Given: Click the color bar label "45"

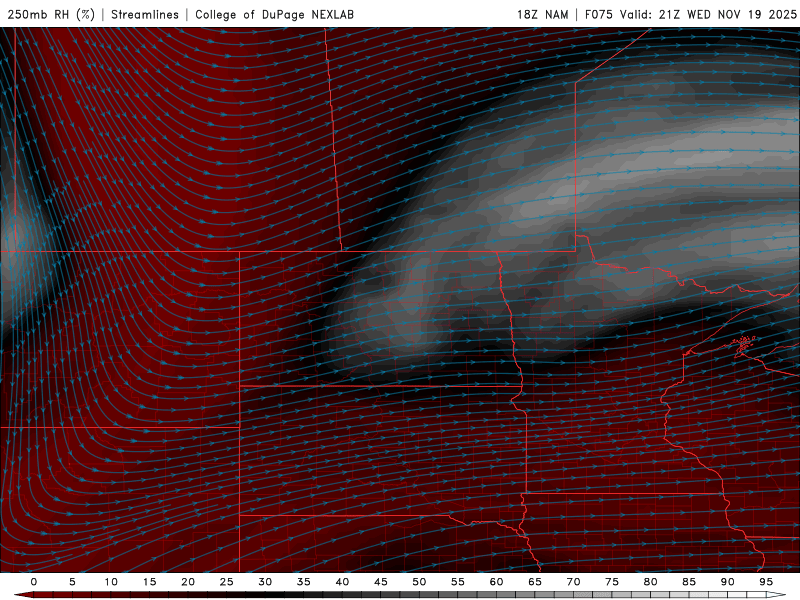Looking at the screenshot, I should tap(381, 582).
